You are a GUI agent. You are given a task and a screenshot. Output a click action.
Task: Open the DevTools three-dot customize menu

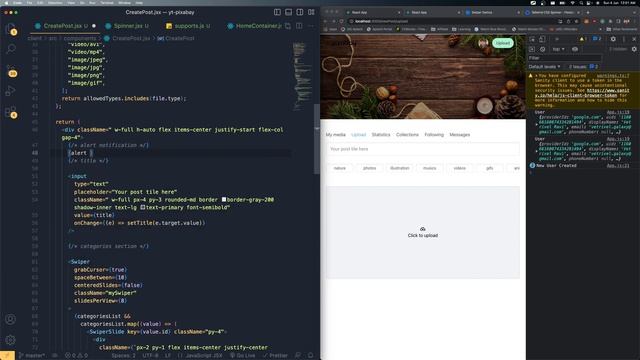(624, 39)
